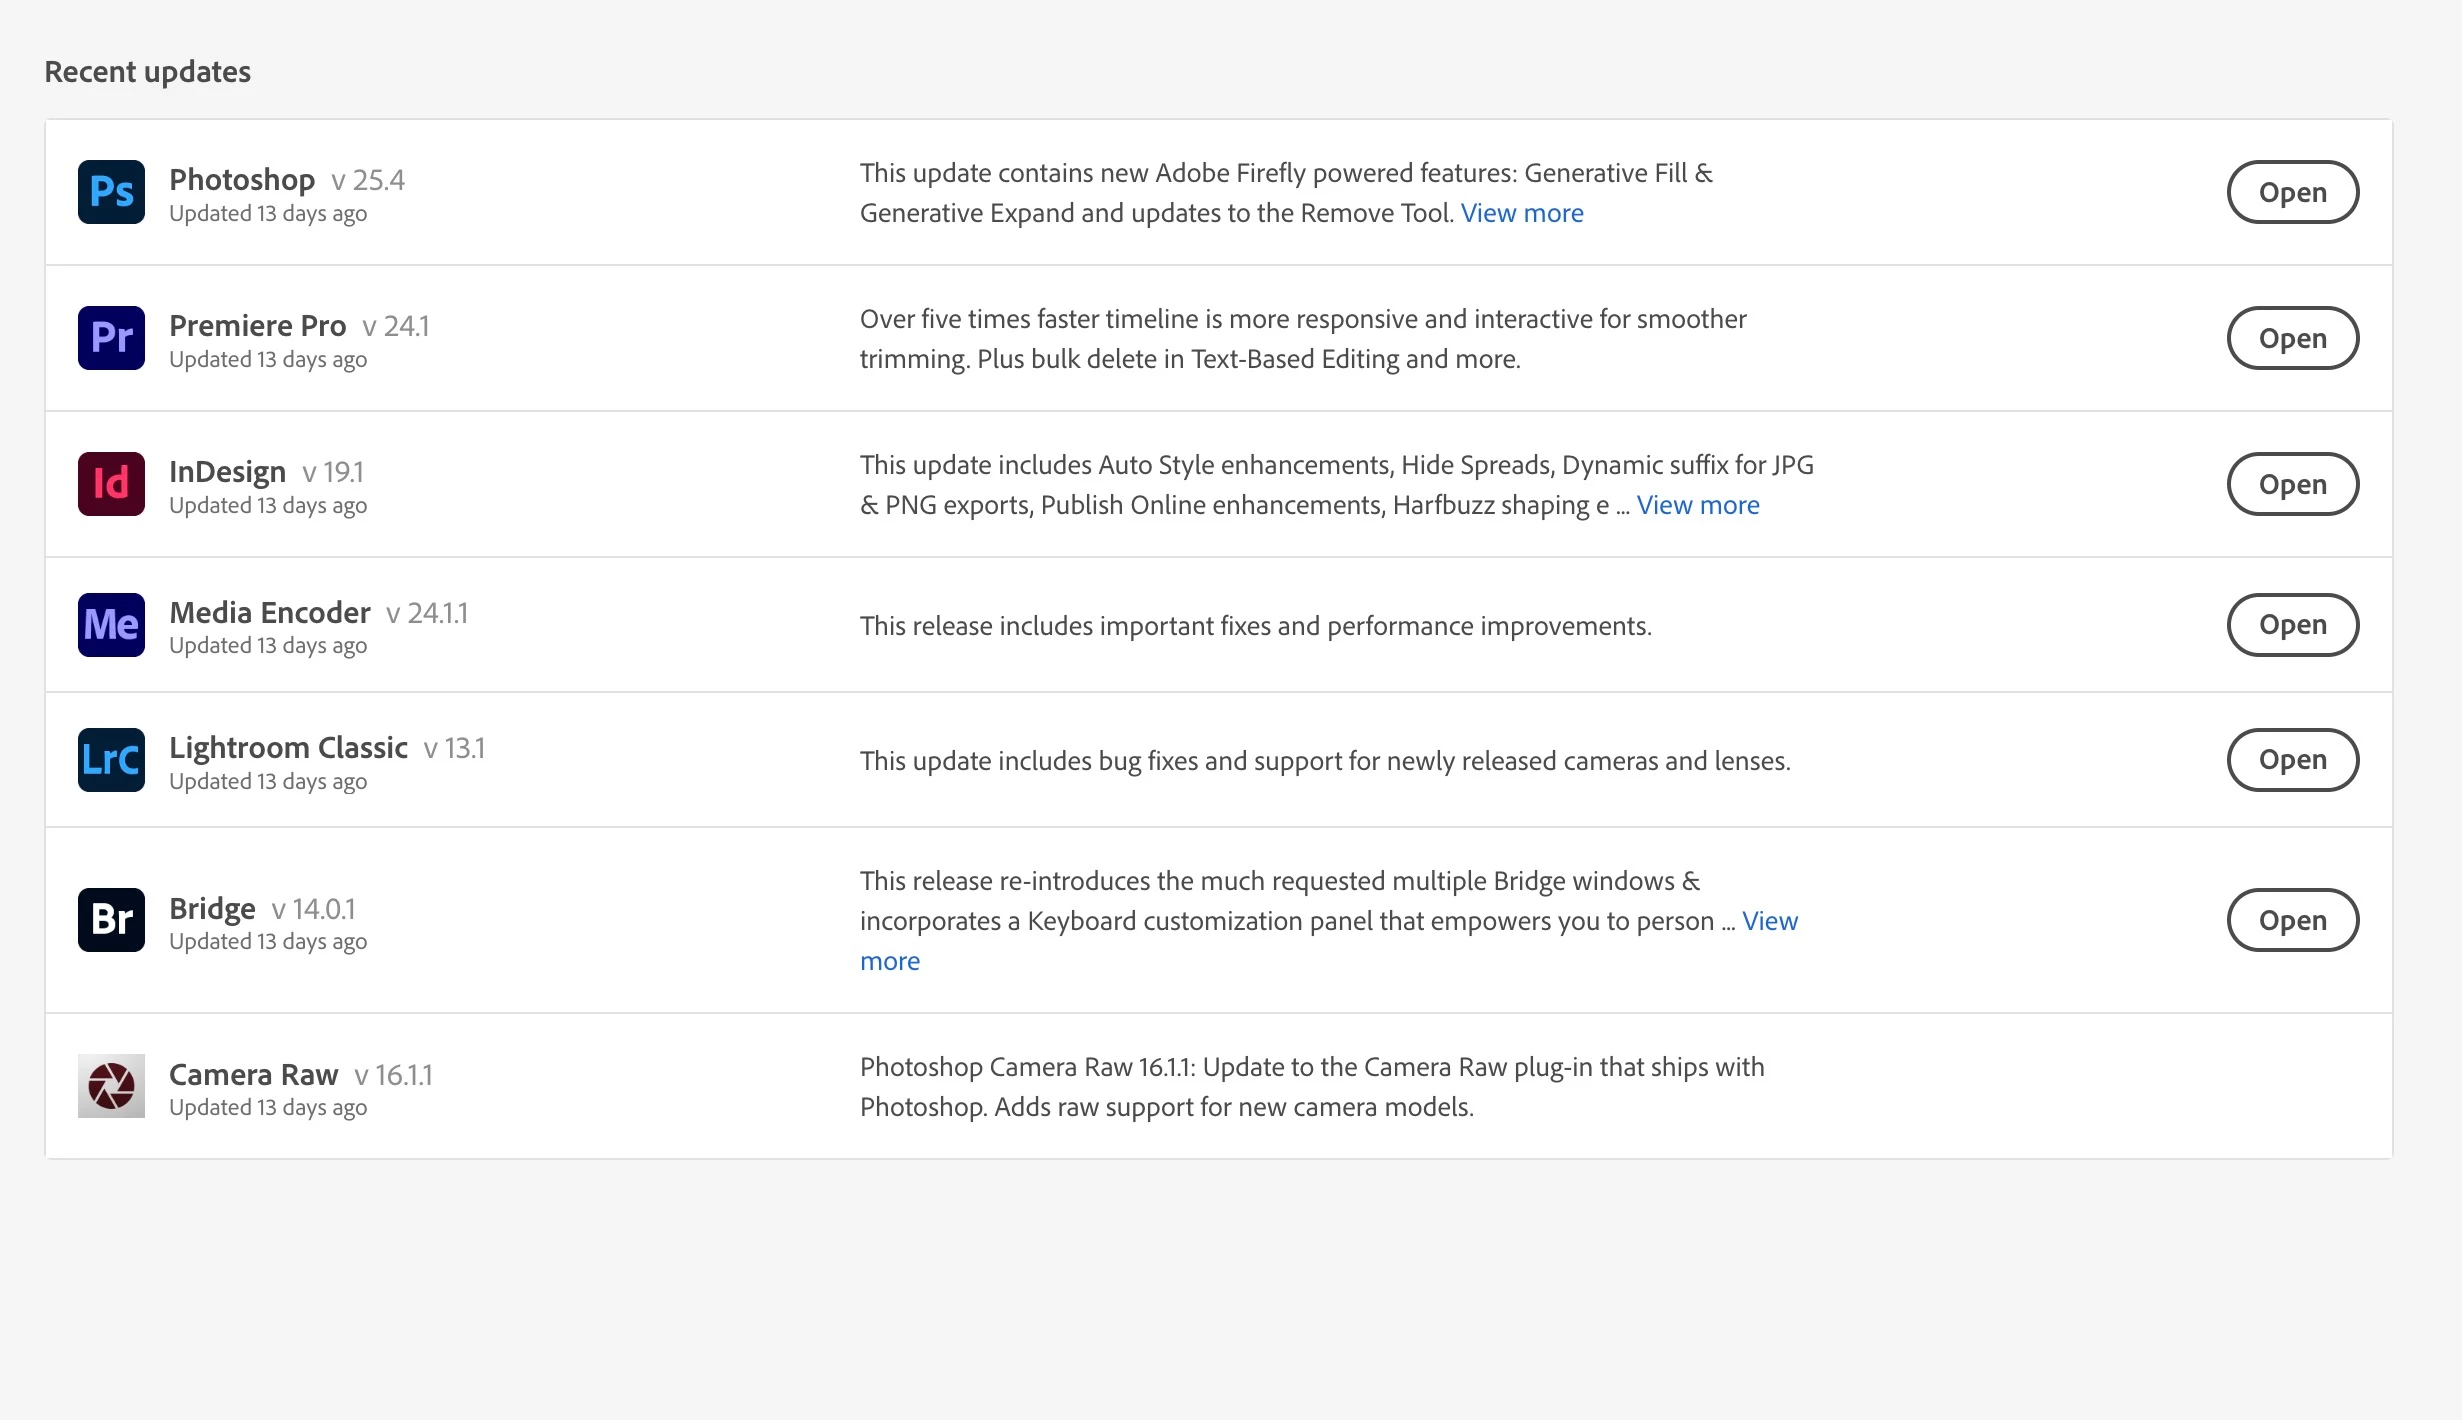Click the Bridge app icon
Screen dimensions: 2462x1420
(111, 920)
